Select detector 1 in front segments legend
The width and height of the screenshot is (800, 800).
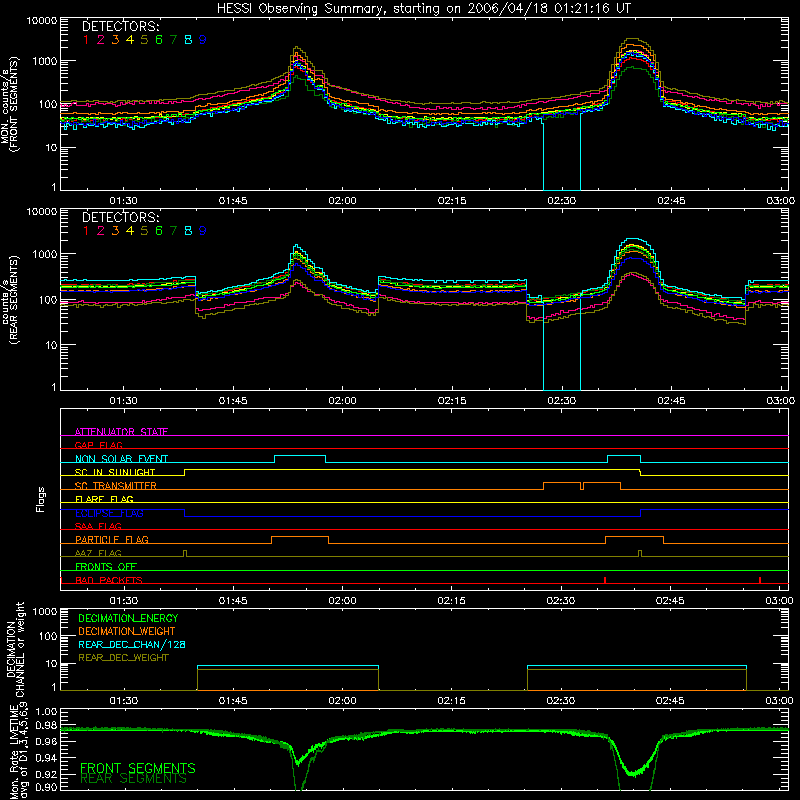point(86,40)
